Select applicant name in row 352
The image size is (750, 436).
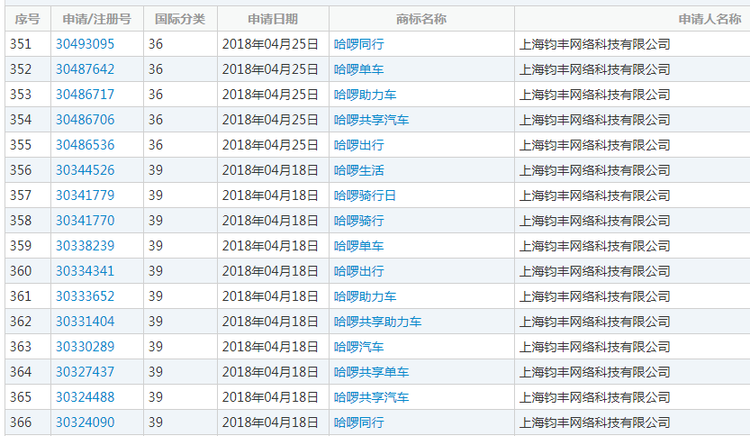595,70
